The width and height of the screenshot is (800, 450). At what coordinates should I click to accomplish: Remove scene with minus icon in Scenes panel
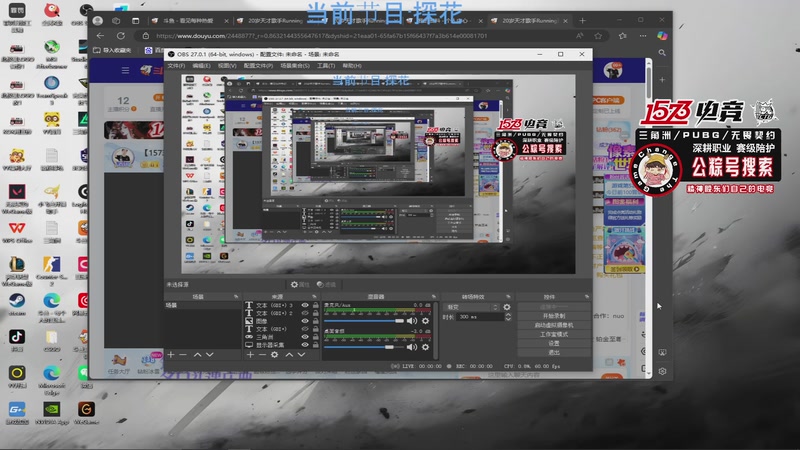point(183,355)
